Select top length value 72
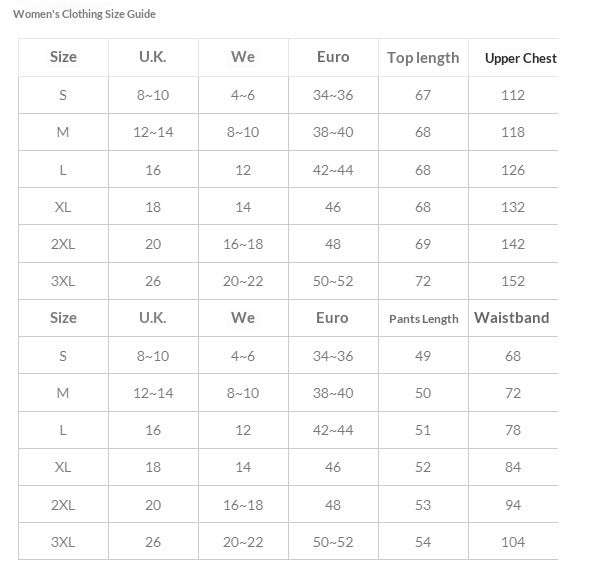This screenshot has width=595, height=567. 423,281
